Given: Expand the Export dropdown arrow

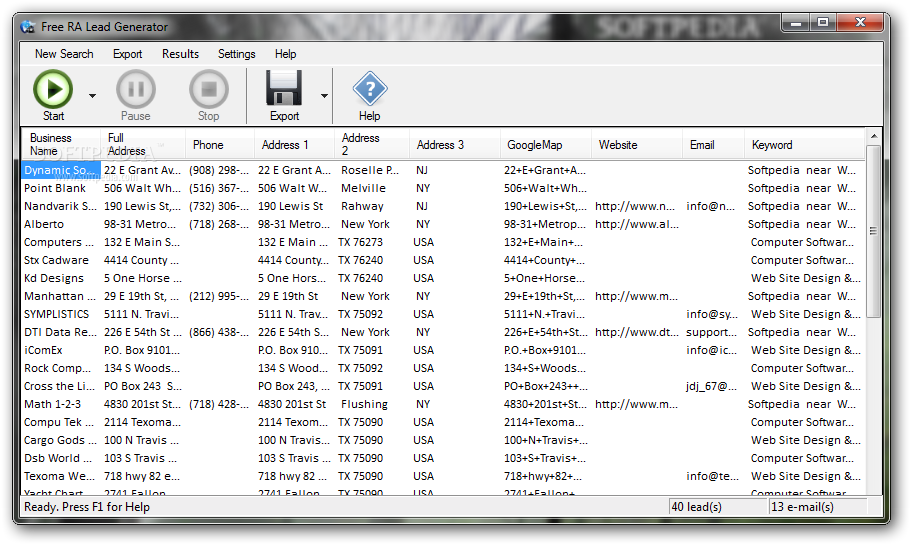Looking at the screenshot, I should [x=324, y=96].
